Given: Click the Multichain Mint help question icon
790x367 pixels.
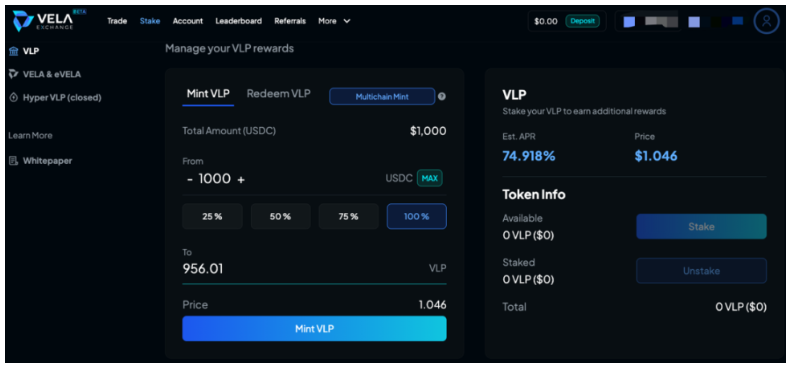Looking at the screenshot, I should click(x=442, y=96).
